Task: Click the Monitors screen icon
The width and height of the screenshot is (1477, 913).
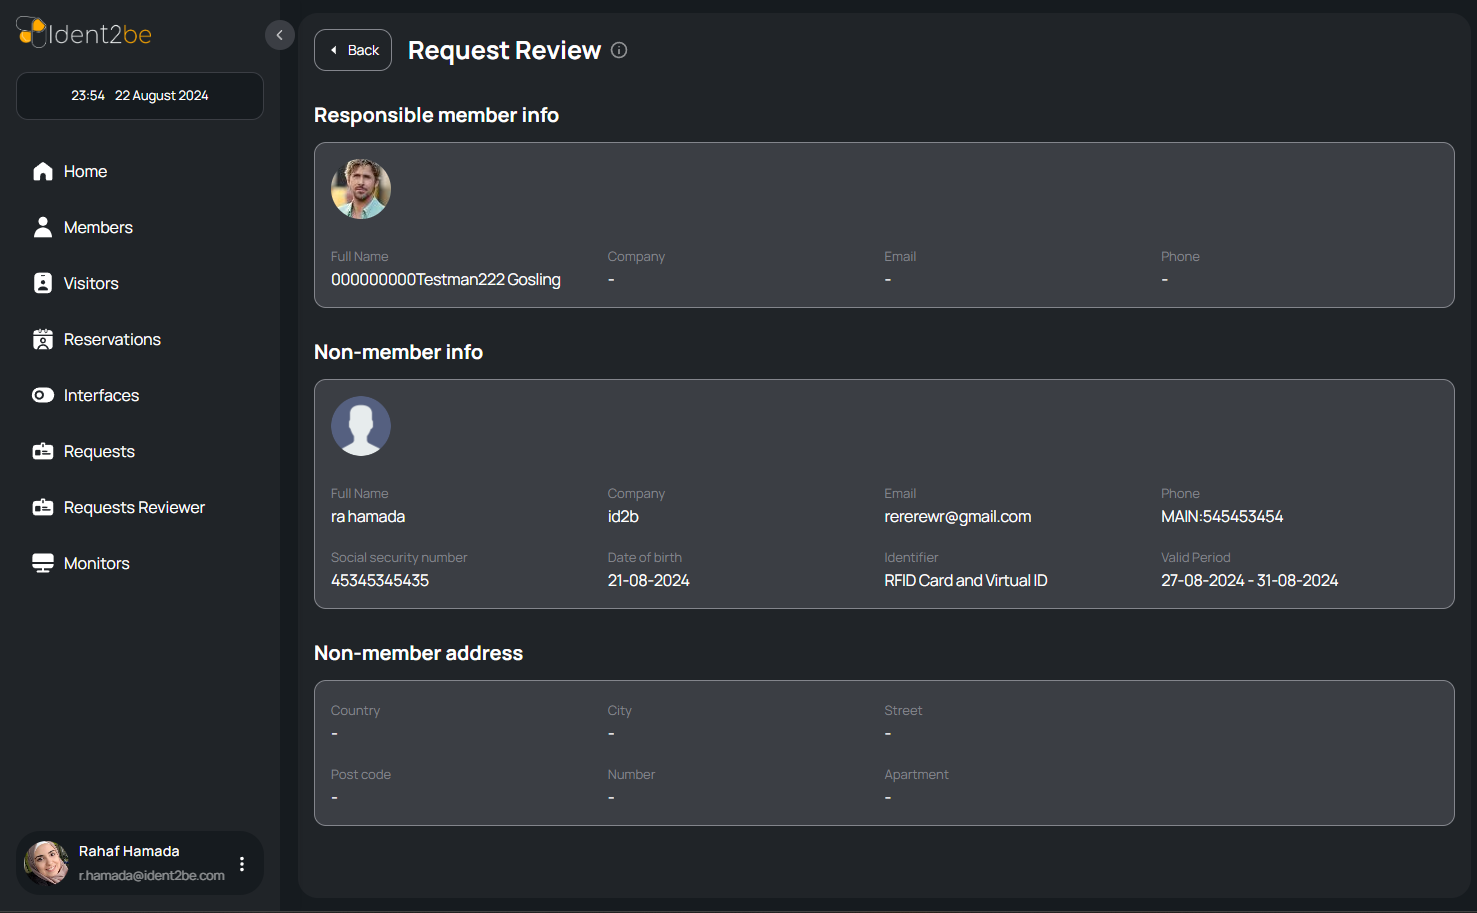Action: tap(43, 563)
